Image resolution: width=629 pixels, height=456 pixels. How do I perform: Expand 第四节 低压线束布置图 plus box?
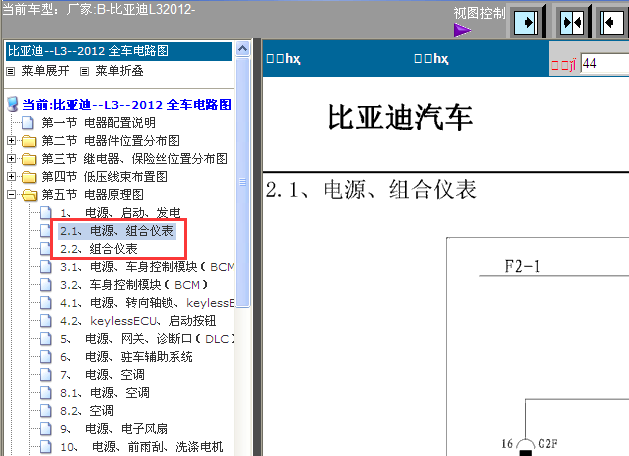11,176
